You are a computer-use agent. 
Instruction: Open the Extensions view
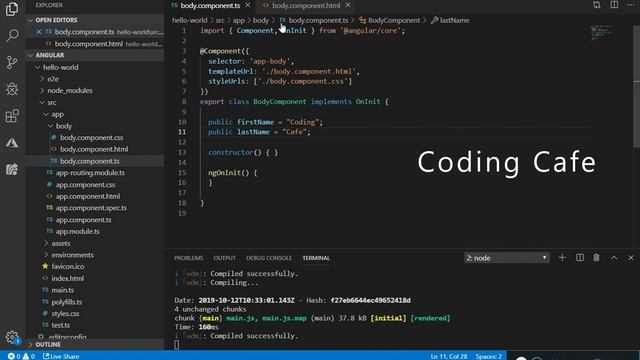(x=12, y=116)
